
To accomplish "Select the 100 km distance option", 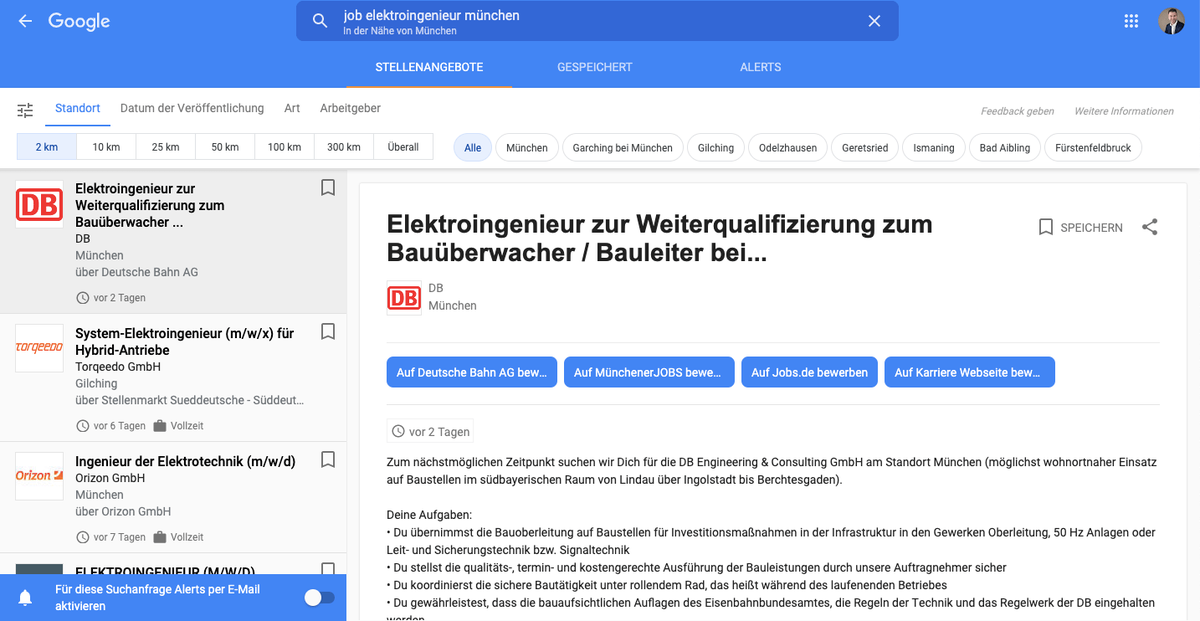I will coord(284,147).
